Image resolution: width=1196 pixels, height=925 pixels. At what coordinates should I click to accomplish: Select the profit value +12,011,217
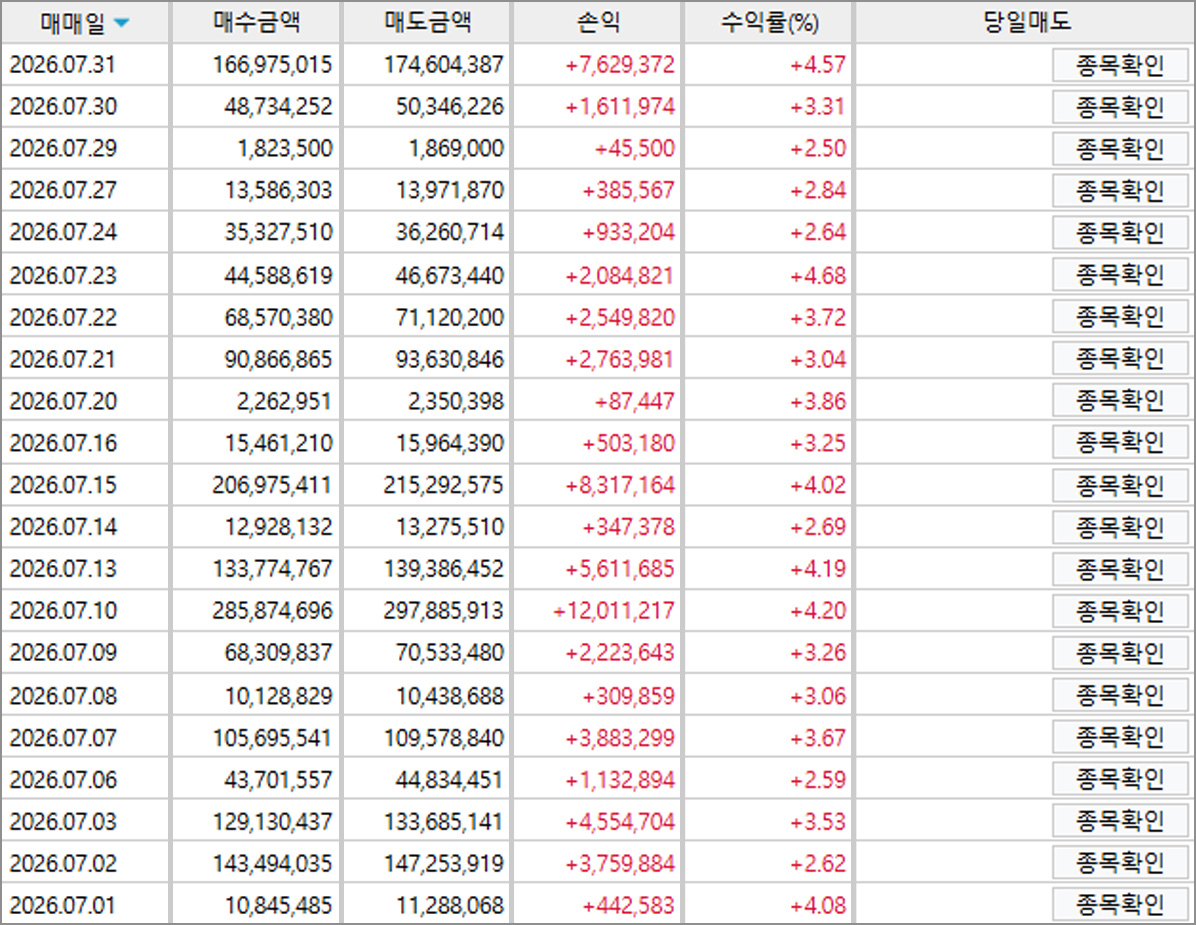(614, 611)
